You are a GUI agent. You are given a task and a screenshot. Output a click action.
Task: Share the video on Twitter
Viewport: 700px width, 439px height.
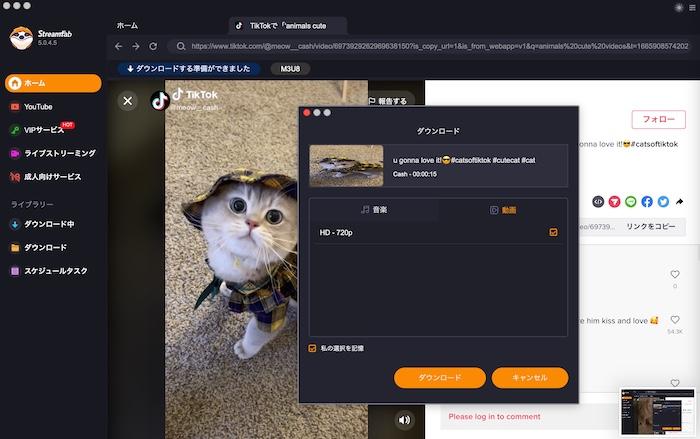tap(663, 202)
